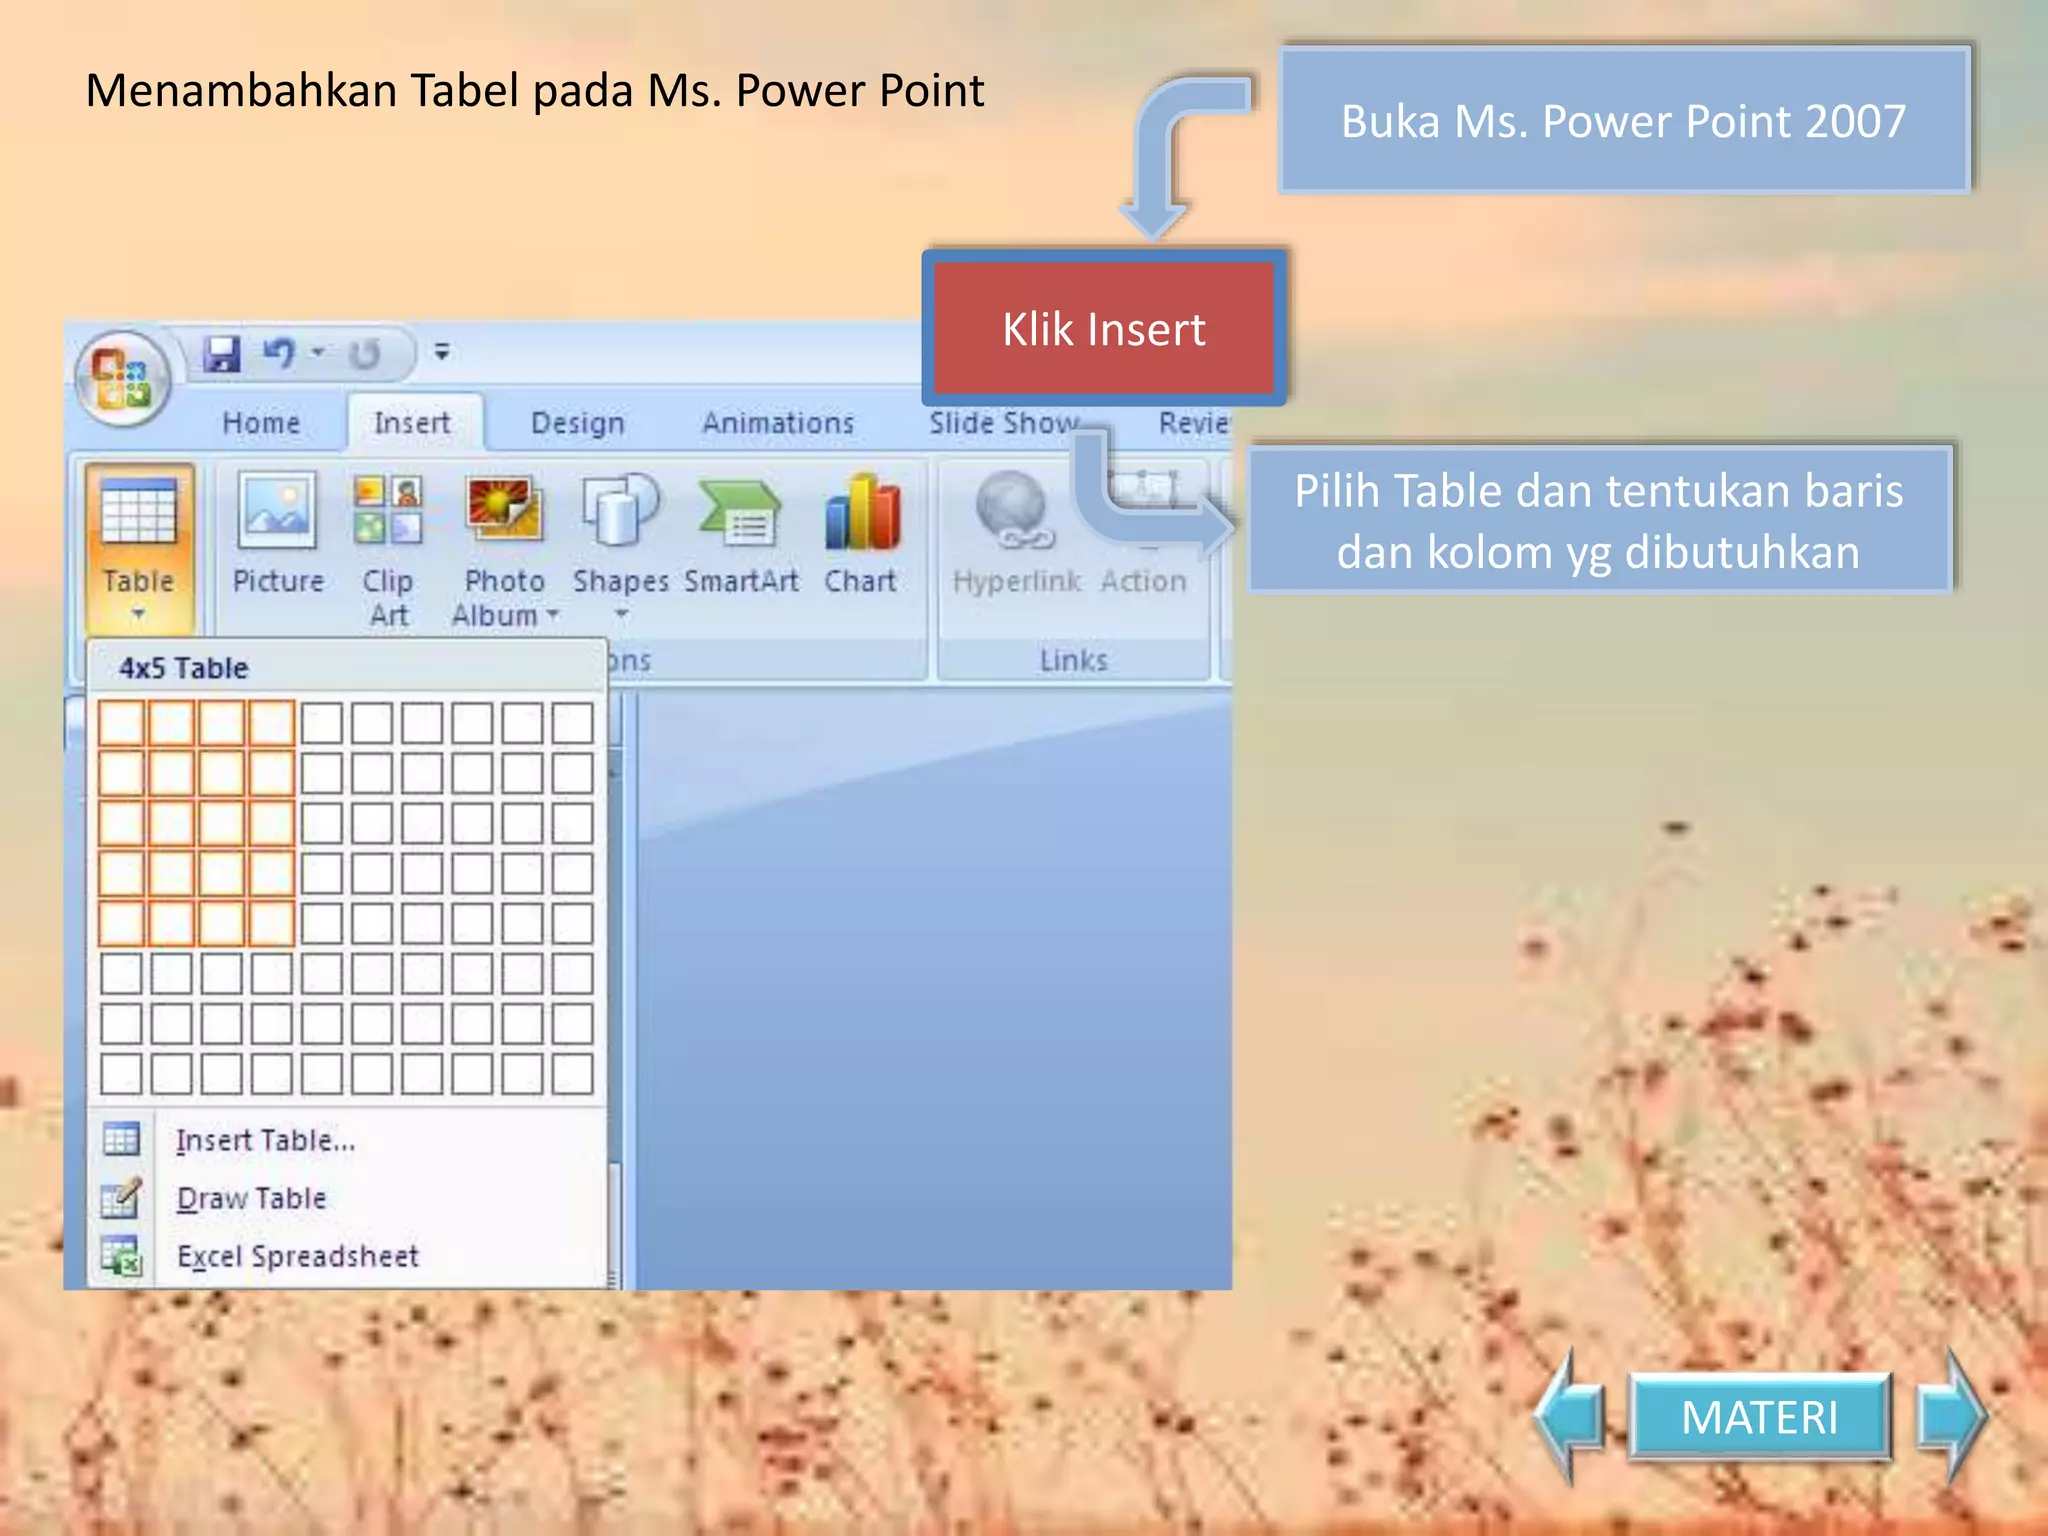Open the Design tab

577,424
